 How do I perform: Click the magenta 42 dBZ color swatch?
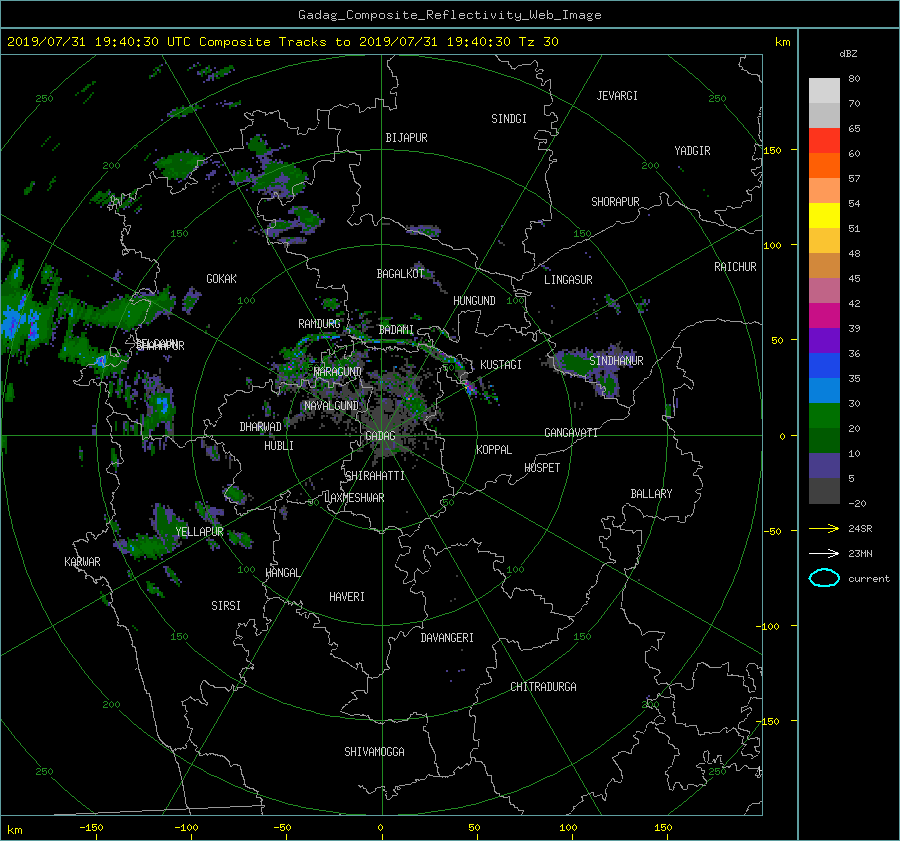click(824, 316)
